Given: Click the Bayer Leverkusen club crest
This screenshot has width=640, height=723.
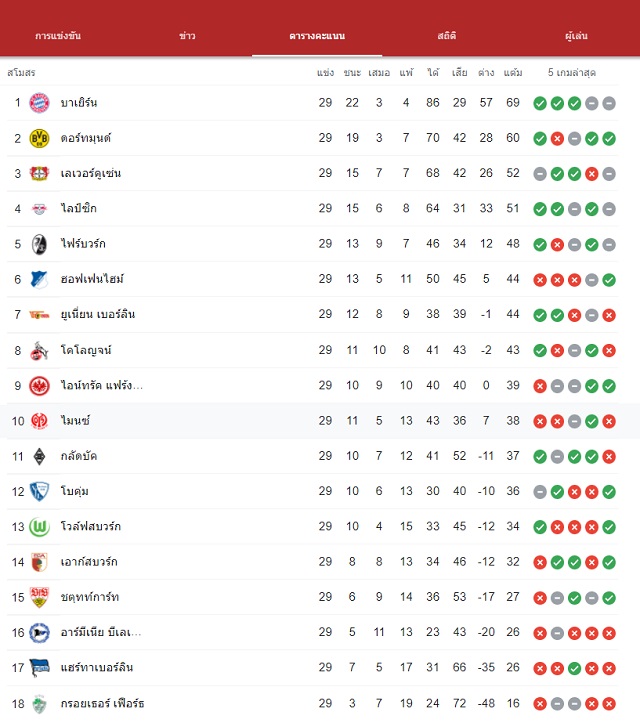Looking at the screenshot, I should click(x=39, y=173).
